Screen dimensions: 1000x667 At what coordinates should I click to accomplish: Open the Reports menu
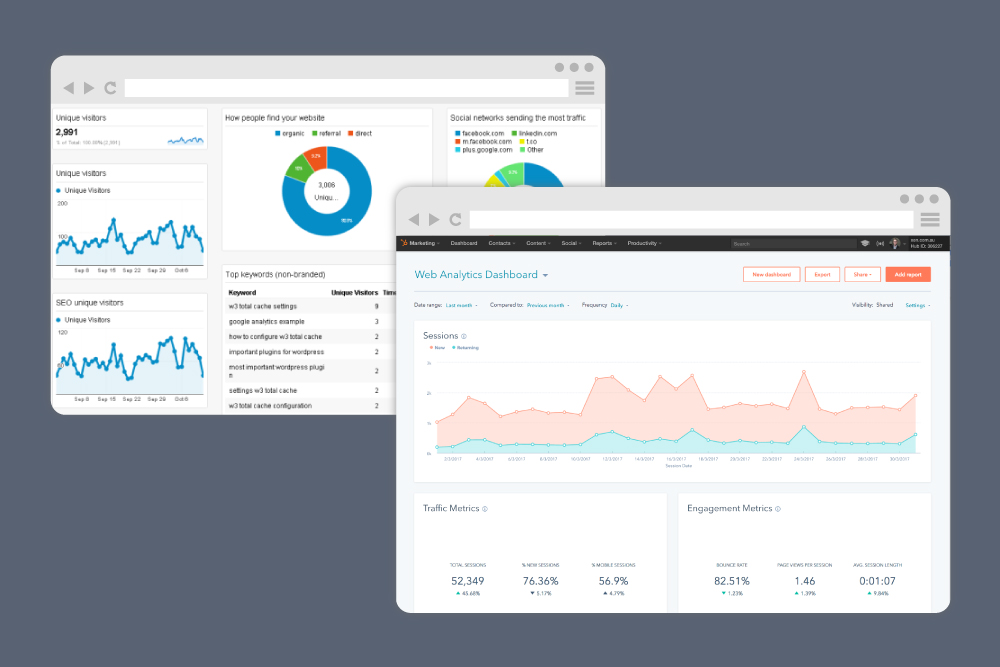click(605, 243)
